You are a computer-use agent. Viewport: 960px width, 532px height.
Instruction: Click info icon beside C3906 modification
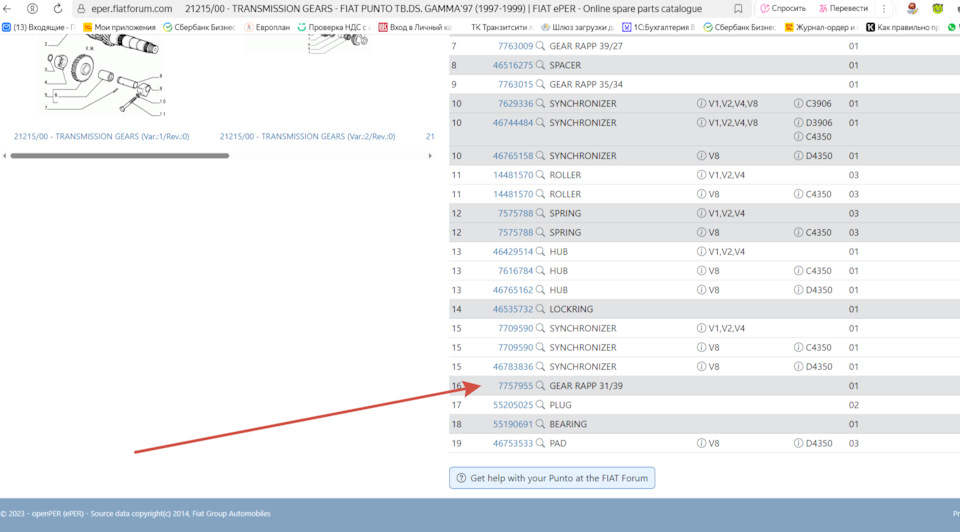coord(798,103)
